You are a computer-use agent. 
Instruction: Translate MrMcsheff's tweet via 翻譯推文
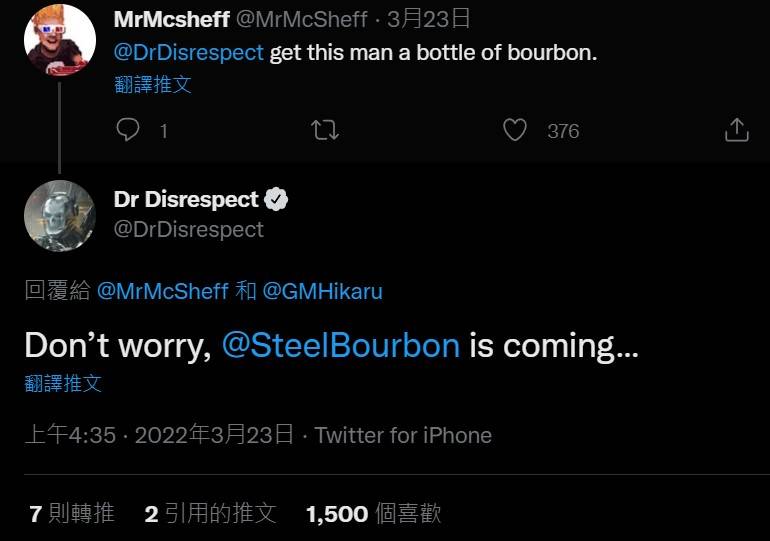point(152,84)
